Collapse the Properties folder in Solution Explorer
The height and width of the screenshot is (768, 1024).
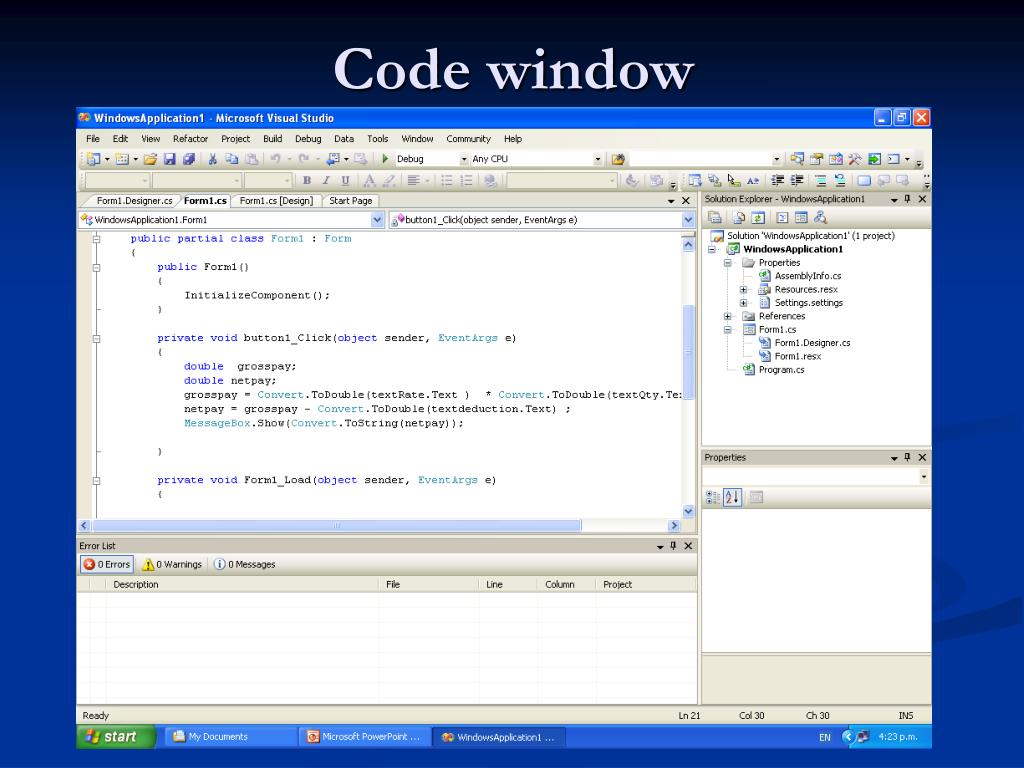pos(728,263)
